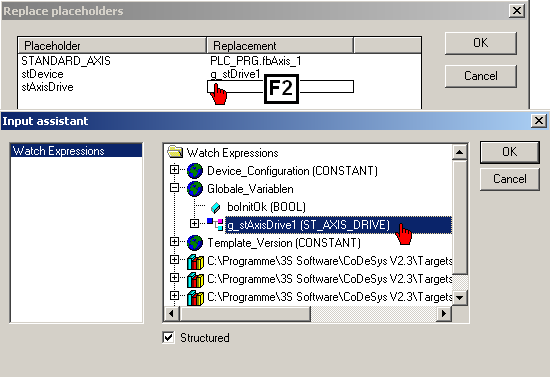
Task: Confirm with OK in Input assistant
Action: 509,152
